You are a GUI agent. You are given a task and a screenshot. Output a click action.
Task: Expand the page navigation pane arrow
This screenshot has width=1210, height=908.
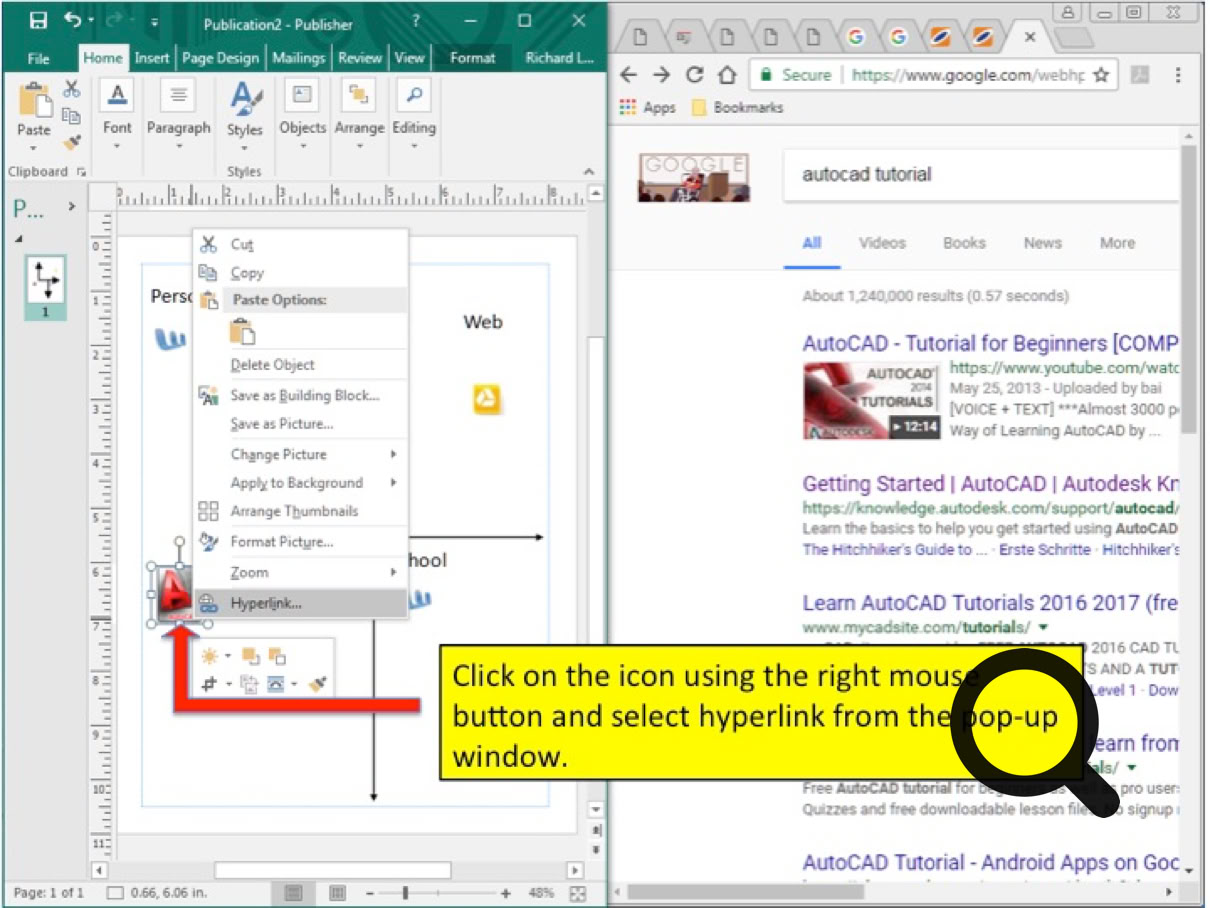71,207
